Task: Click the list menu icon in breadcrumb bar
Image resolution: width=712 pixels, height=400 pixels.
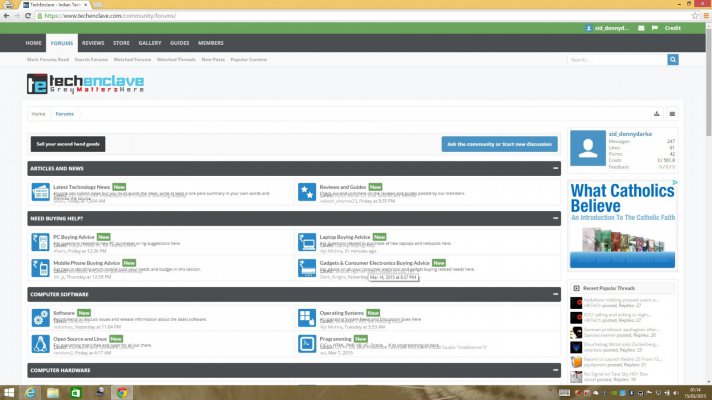Action: (x=672, y=114)
